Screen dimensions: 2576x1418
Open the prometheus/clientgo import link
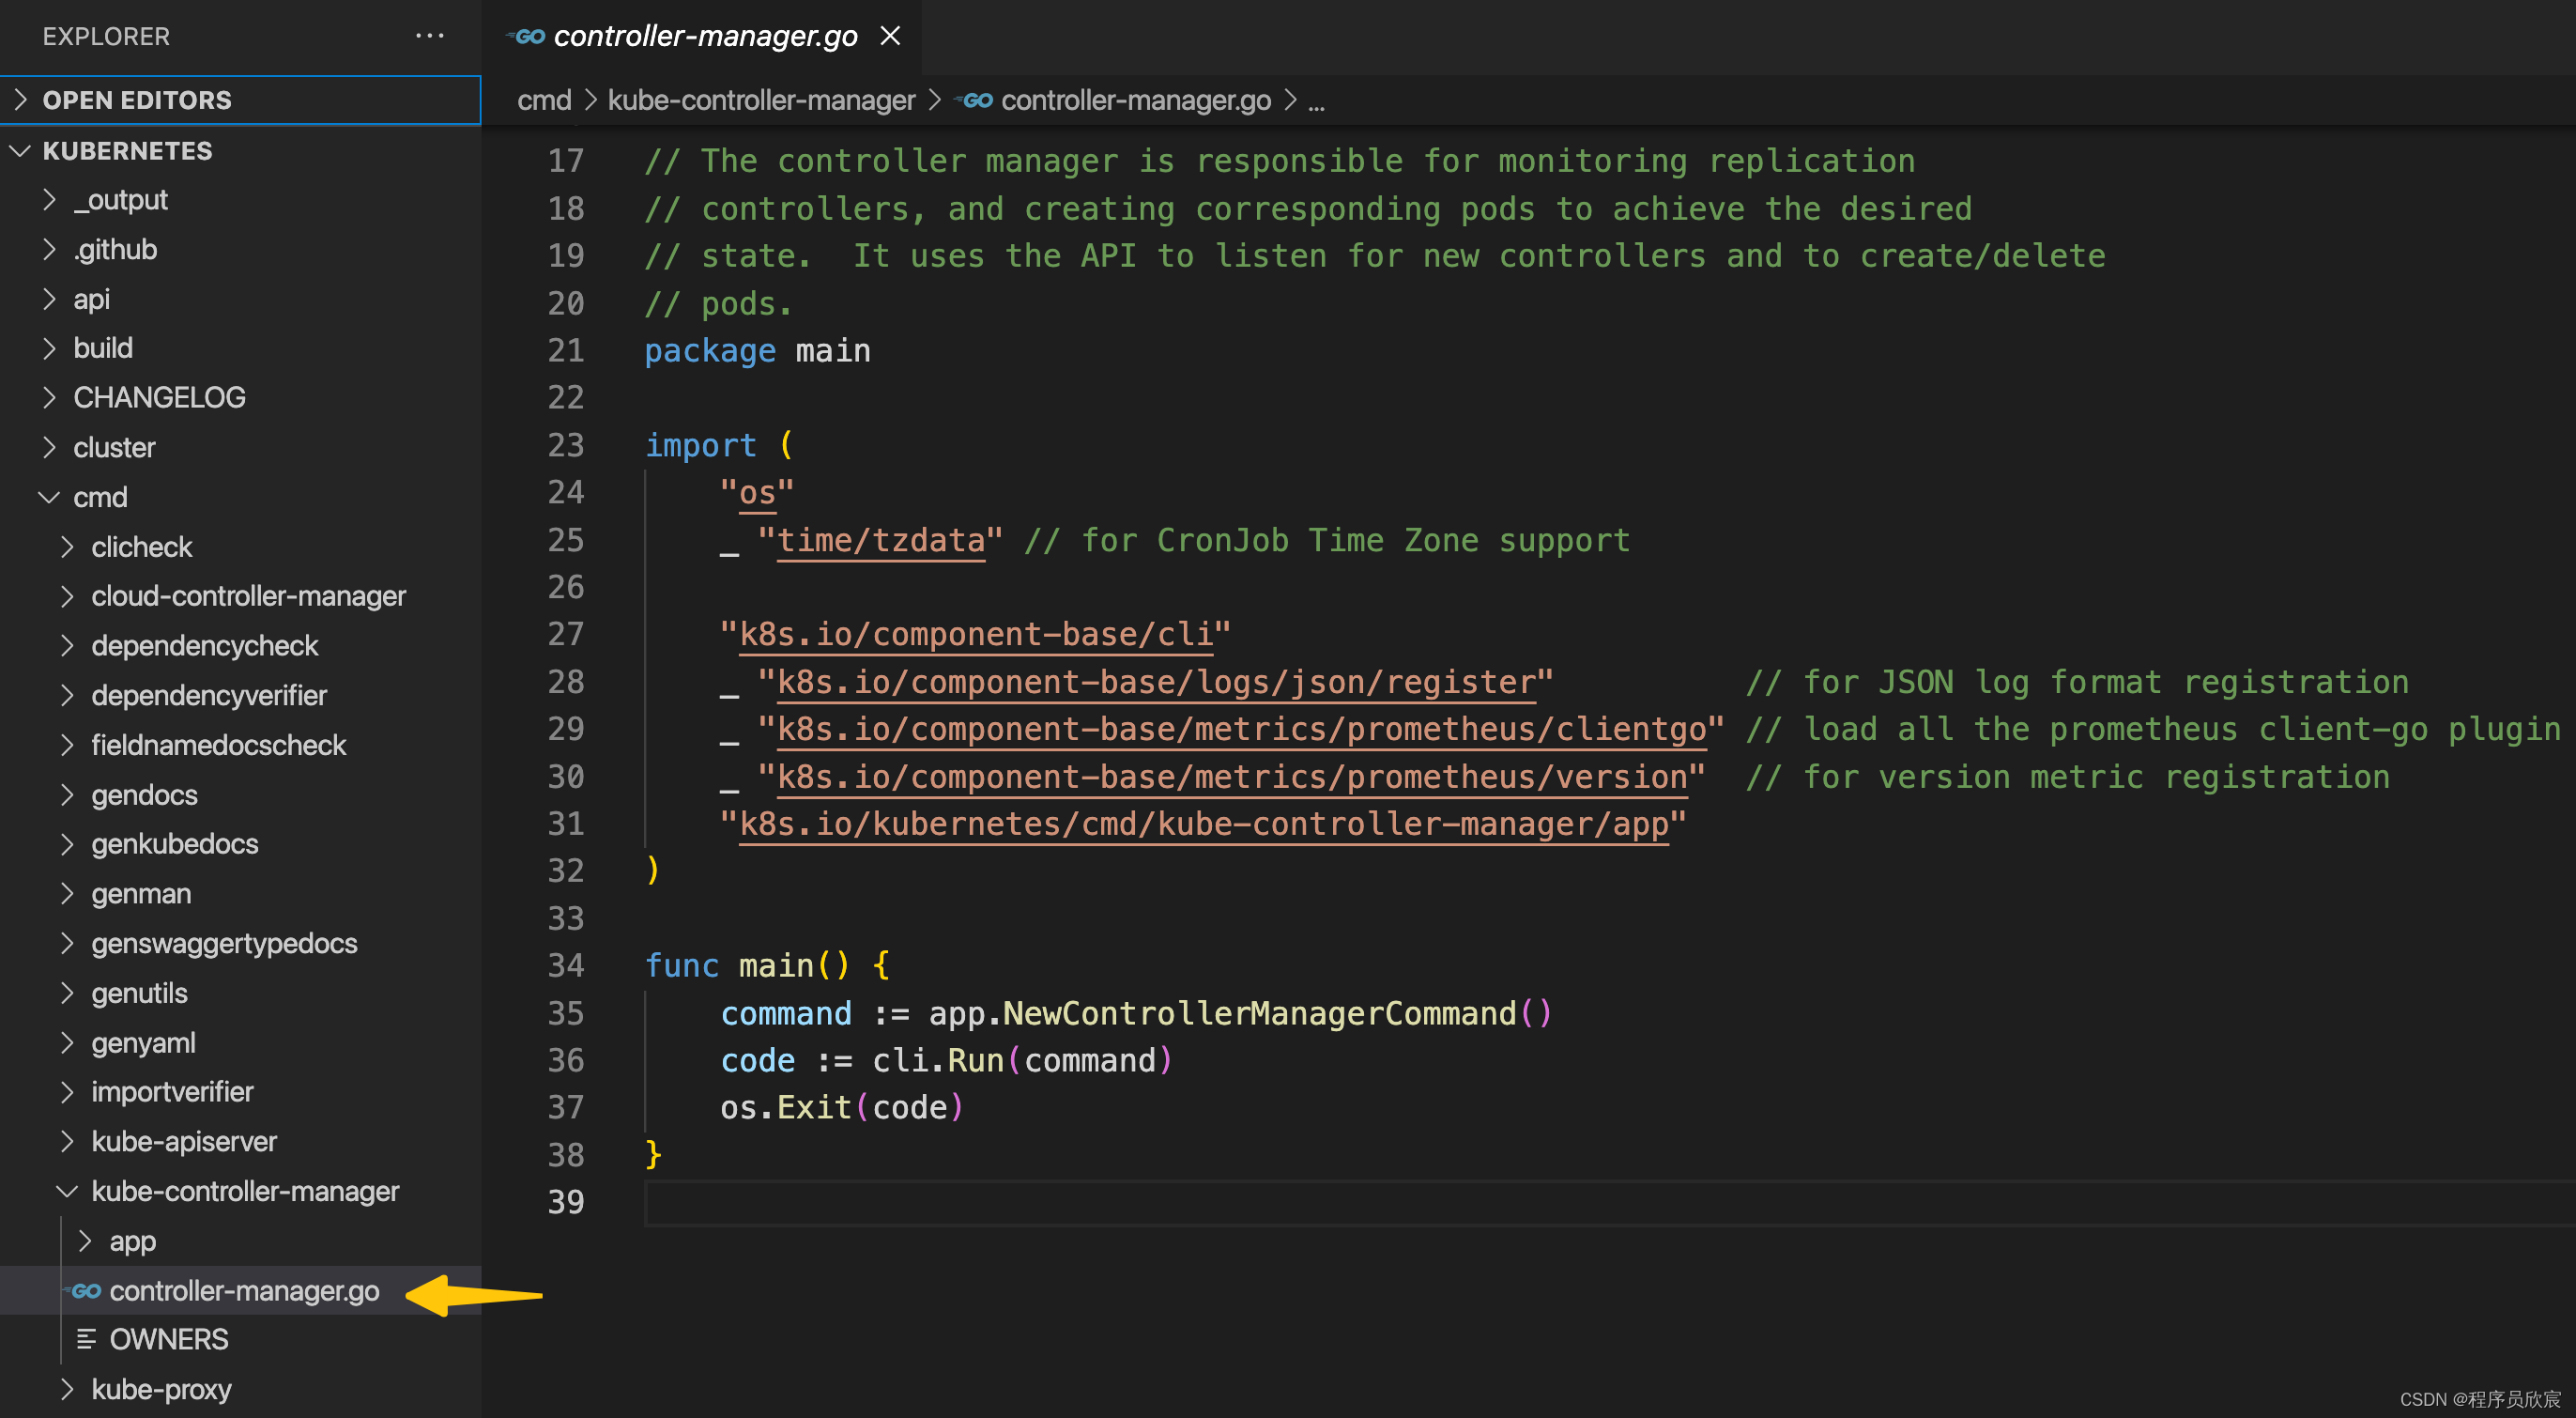(x=1241, y=730)
